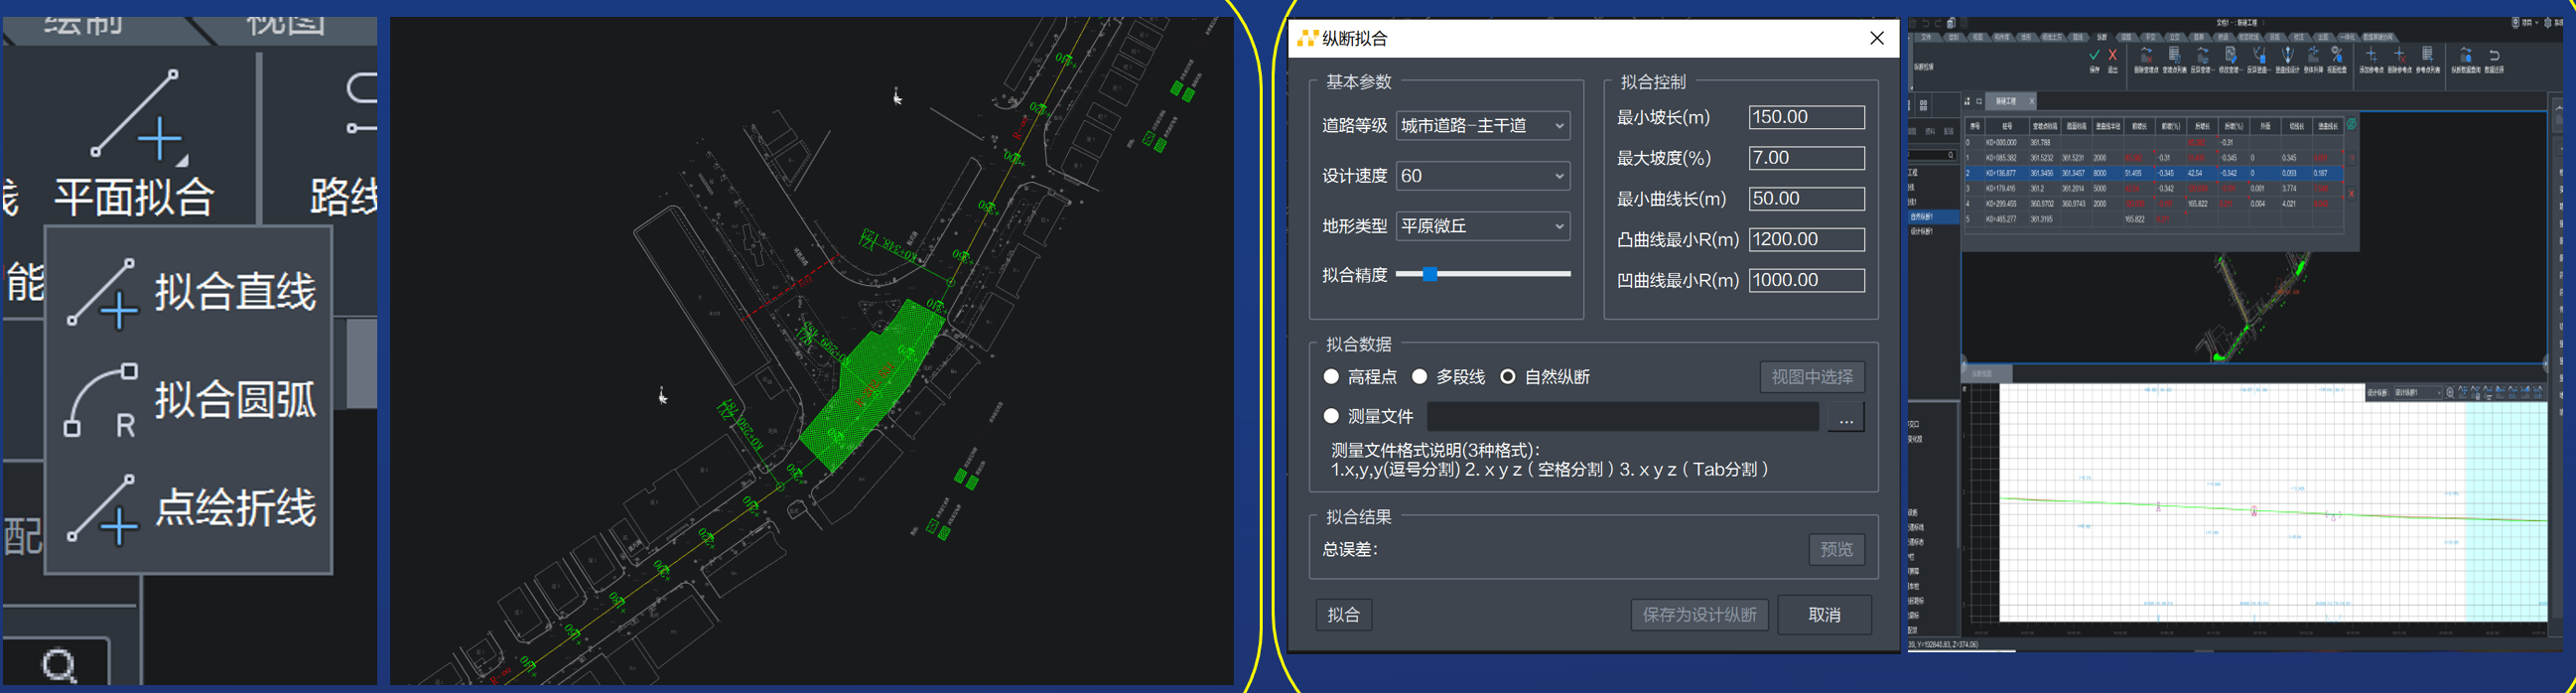
Task: Expand the 设计速度 dropdown
Action: tap(1482, 176)
